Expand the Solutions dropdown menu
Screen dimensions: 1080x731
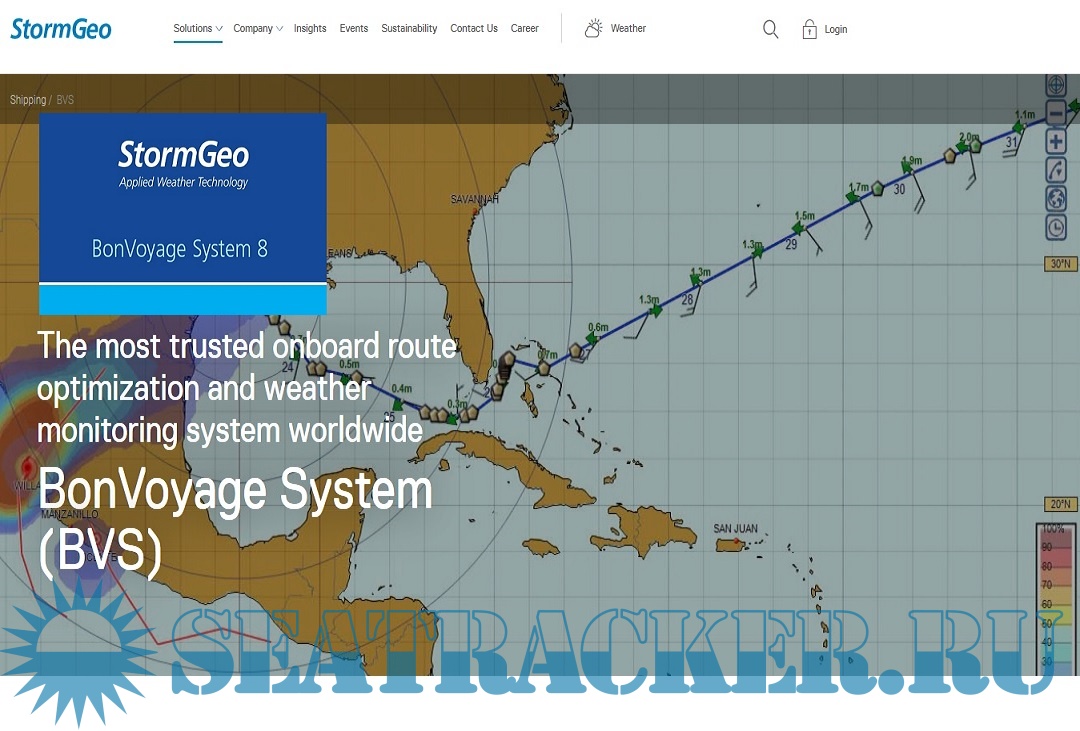tap(197, 29)
